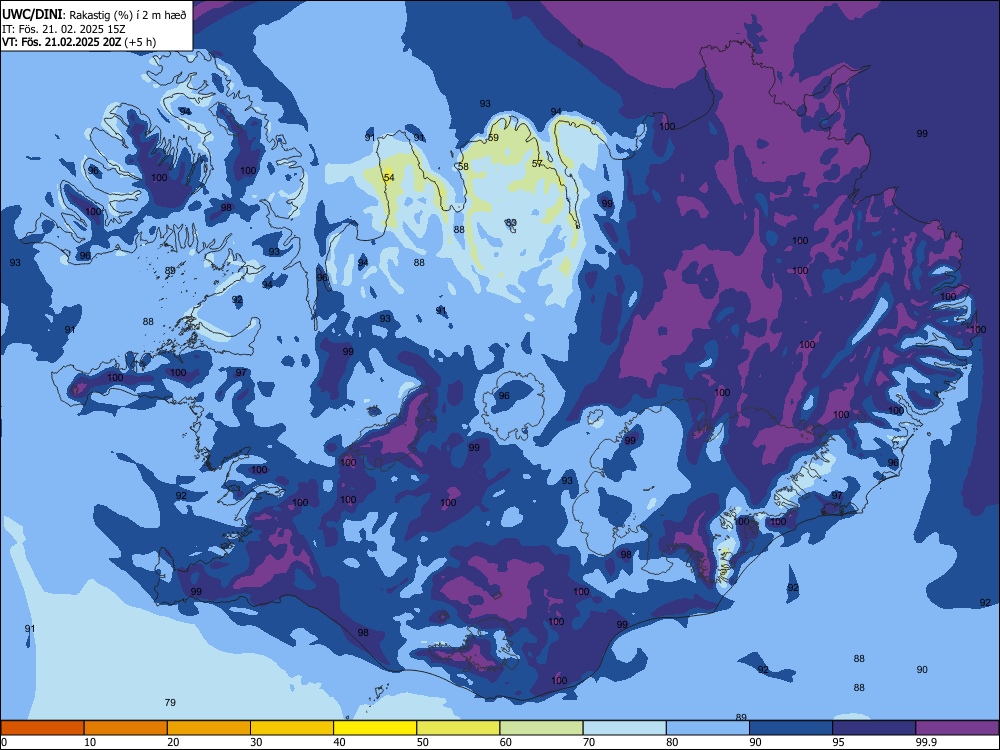Click the legend tick label '95'
This screenshot has width=1000, height=750.
tap(838, 742)
